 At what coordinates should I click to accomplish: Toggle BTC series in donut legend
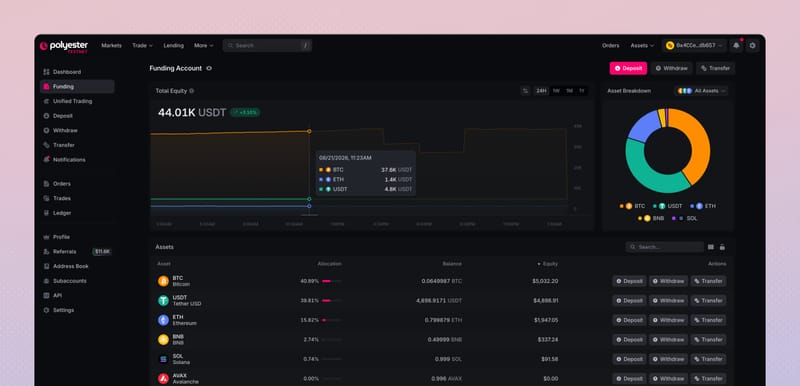[x=632, y=206]
